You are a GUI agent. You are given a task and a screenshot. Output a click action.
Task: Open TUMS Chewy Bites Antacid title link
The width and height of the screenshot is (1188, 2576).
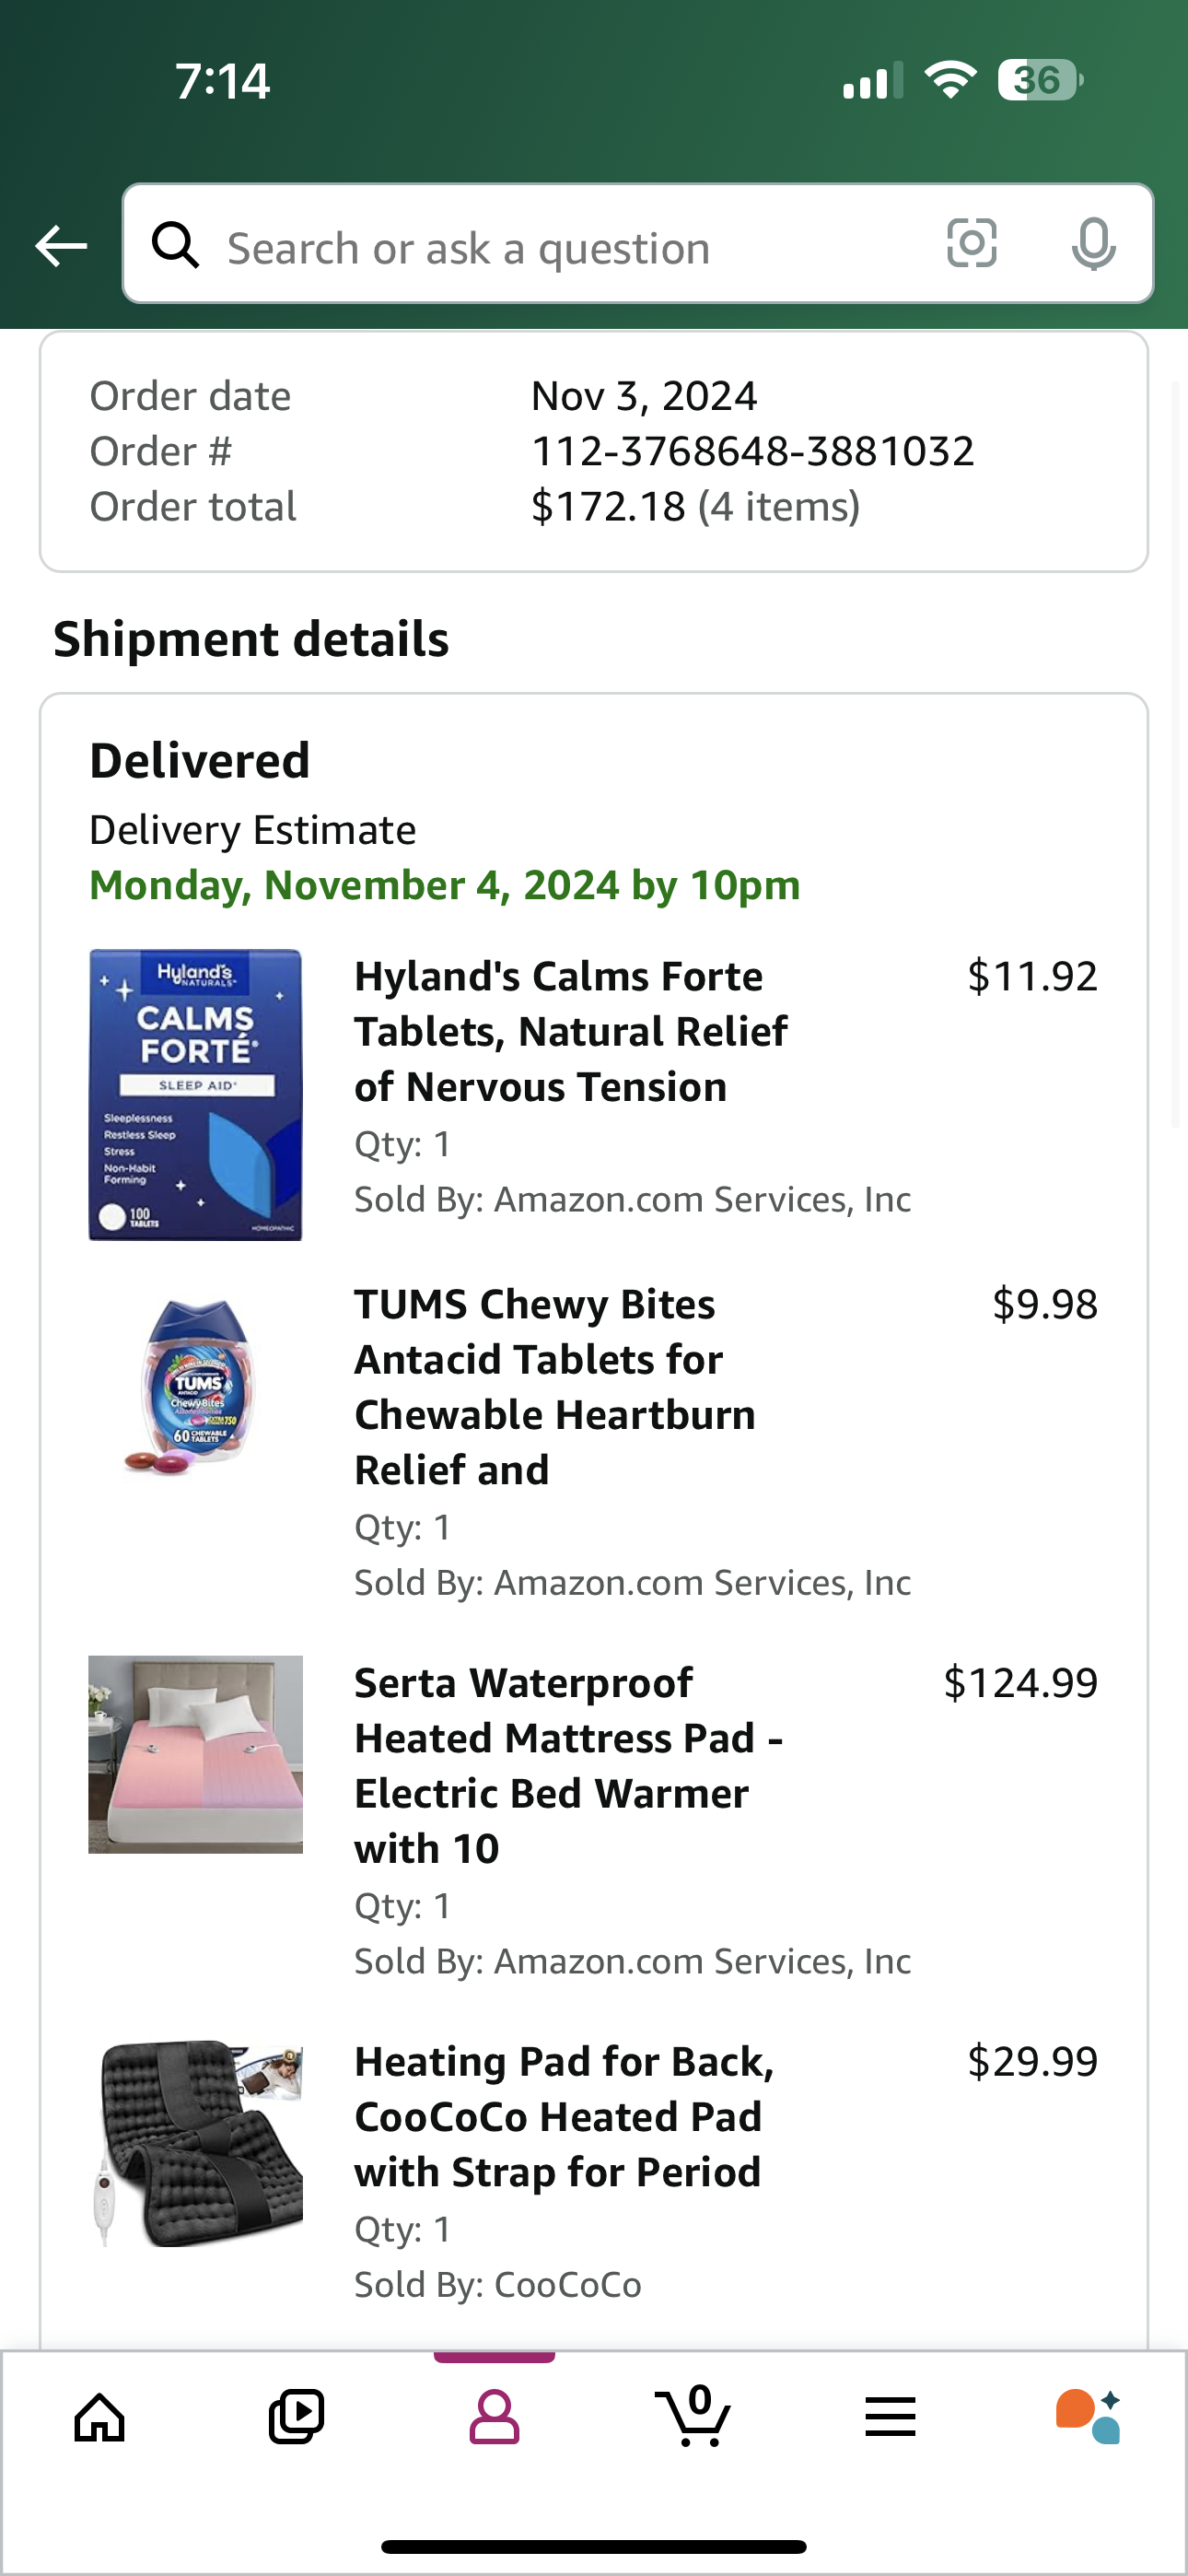pos(555,1388)
